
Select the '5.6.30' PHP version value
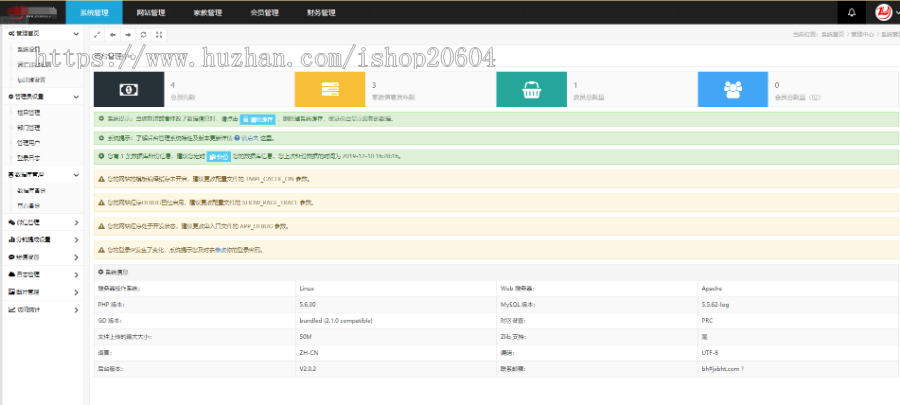[308, 305]
